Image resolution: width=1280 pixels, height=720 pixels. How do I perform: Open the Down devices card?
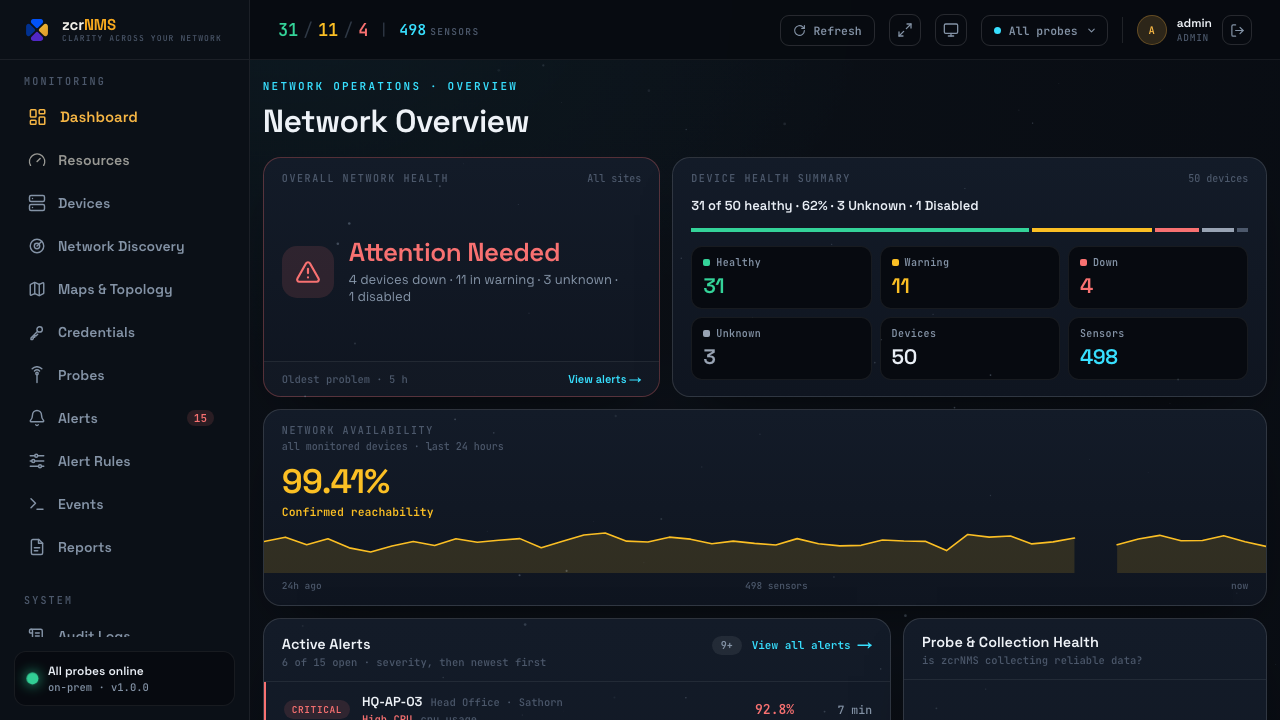tap(1158, 277)
